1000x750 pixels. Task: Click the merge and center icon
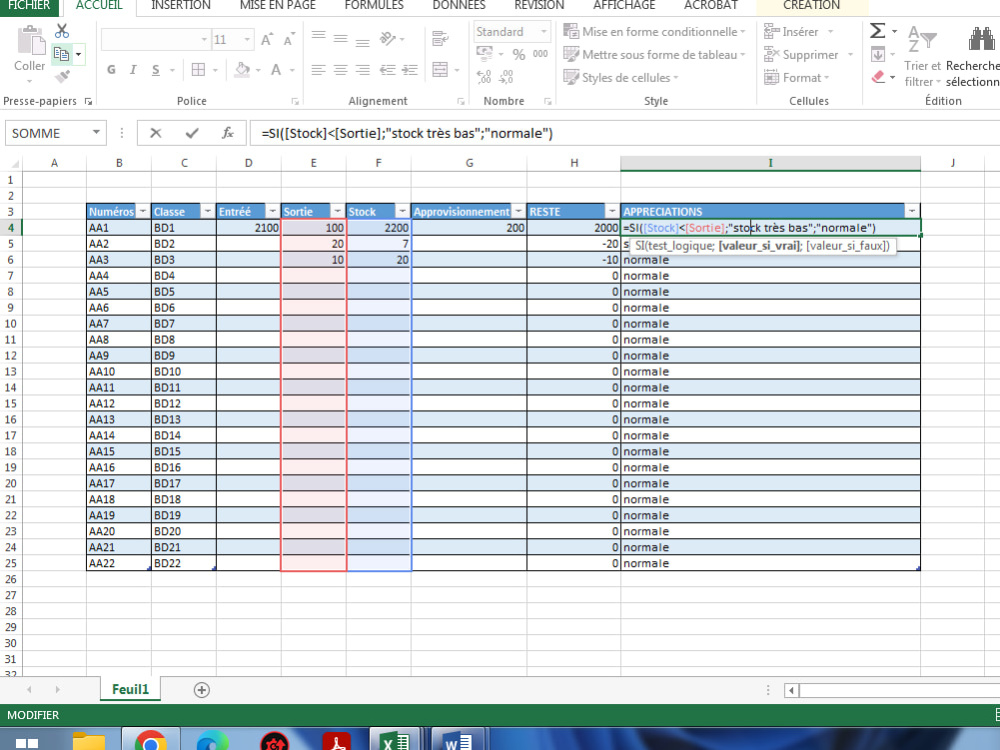pos(440,69)
